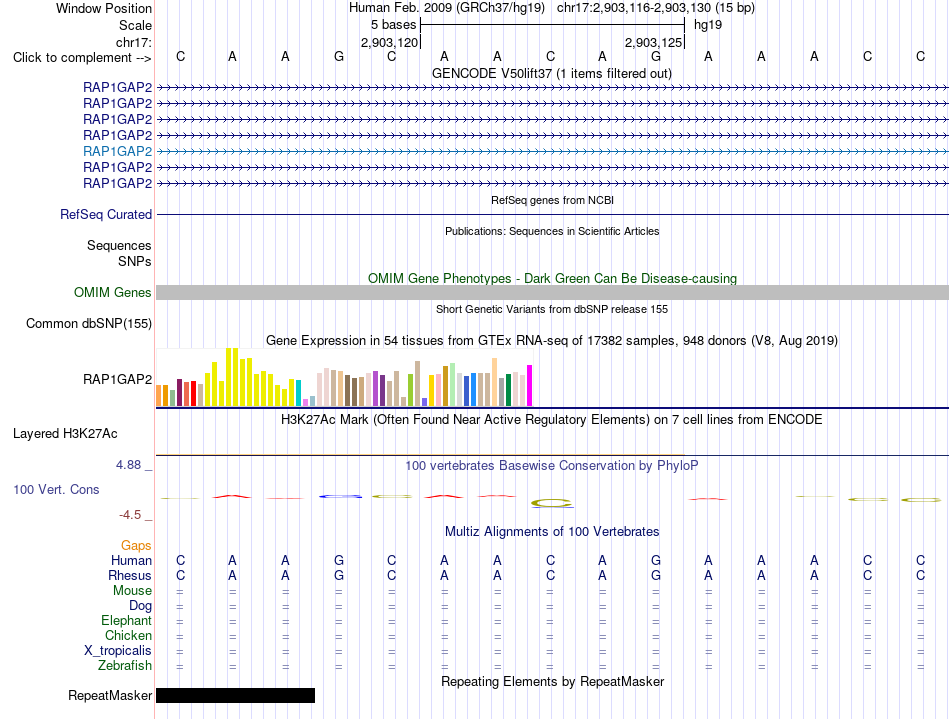Click the Zebrafish species label

[x=125, y=666]
